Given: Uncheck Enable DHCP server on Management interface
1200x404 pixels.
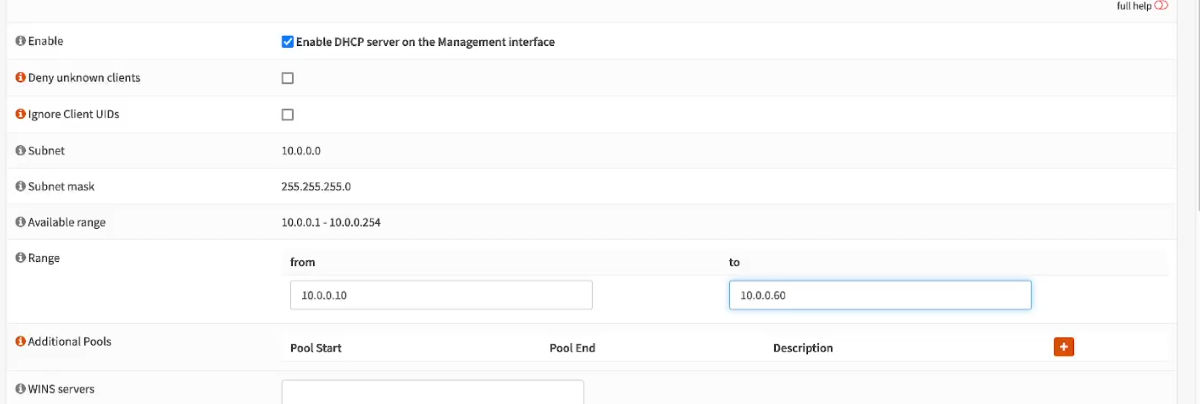Looking at the screenshot, I should (x=288, y=42).
